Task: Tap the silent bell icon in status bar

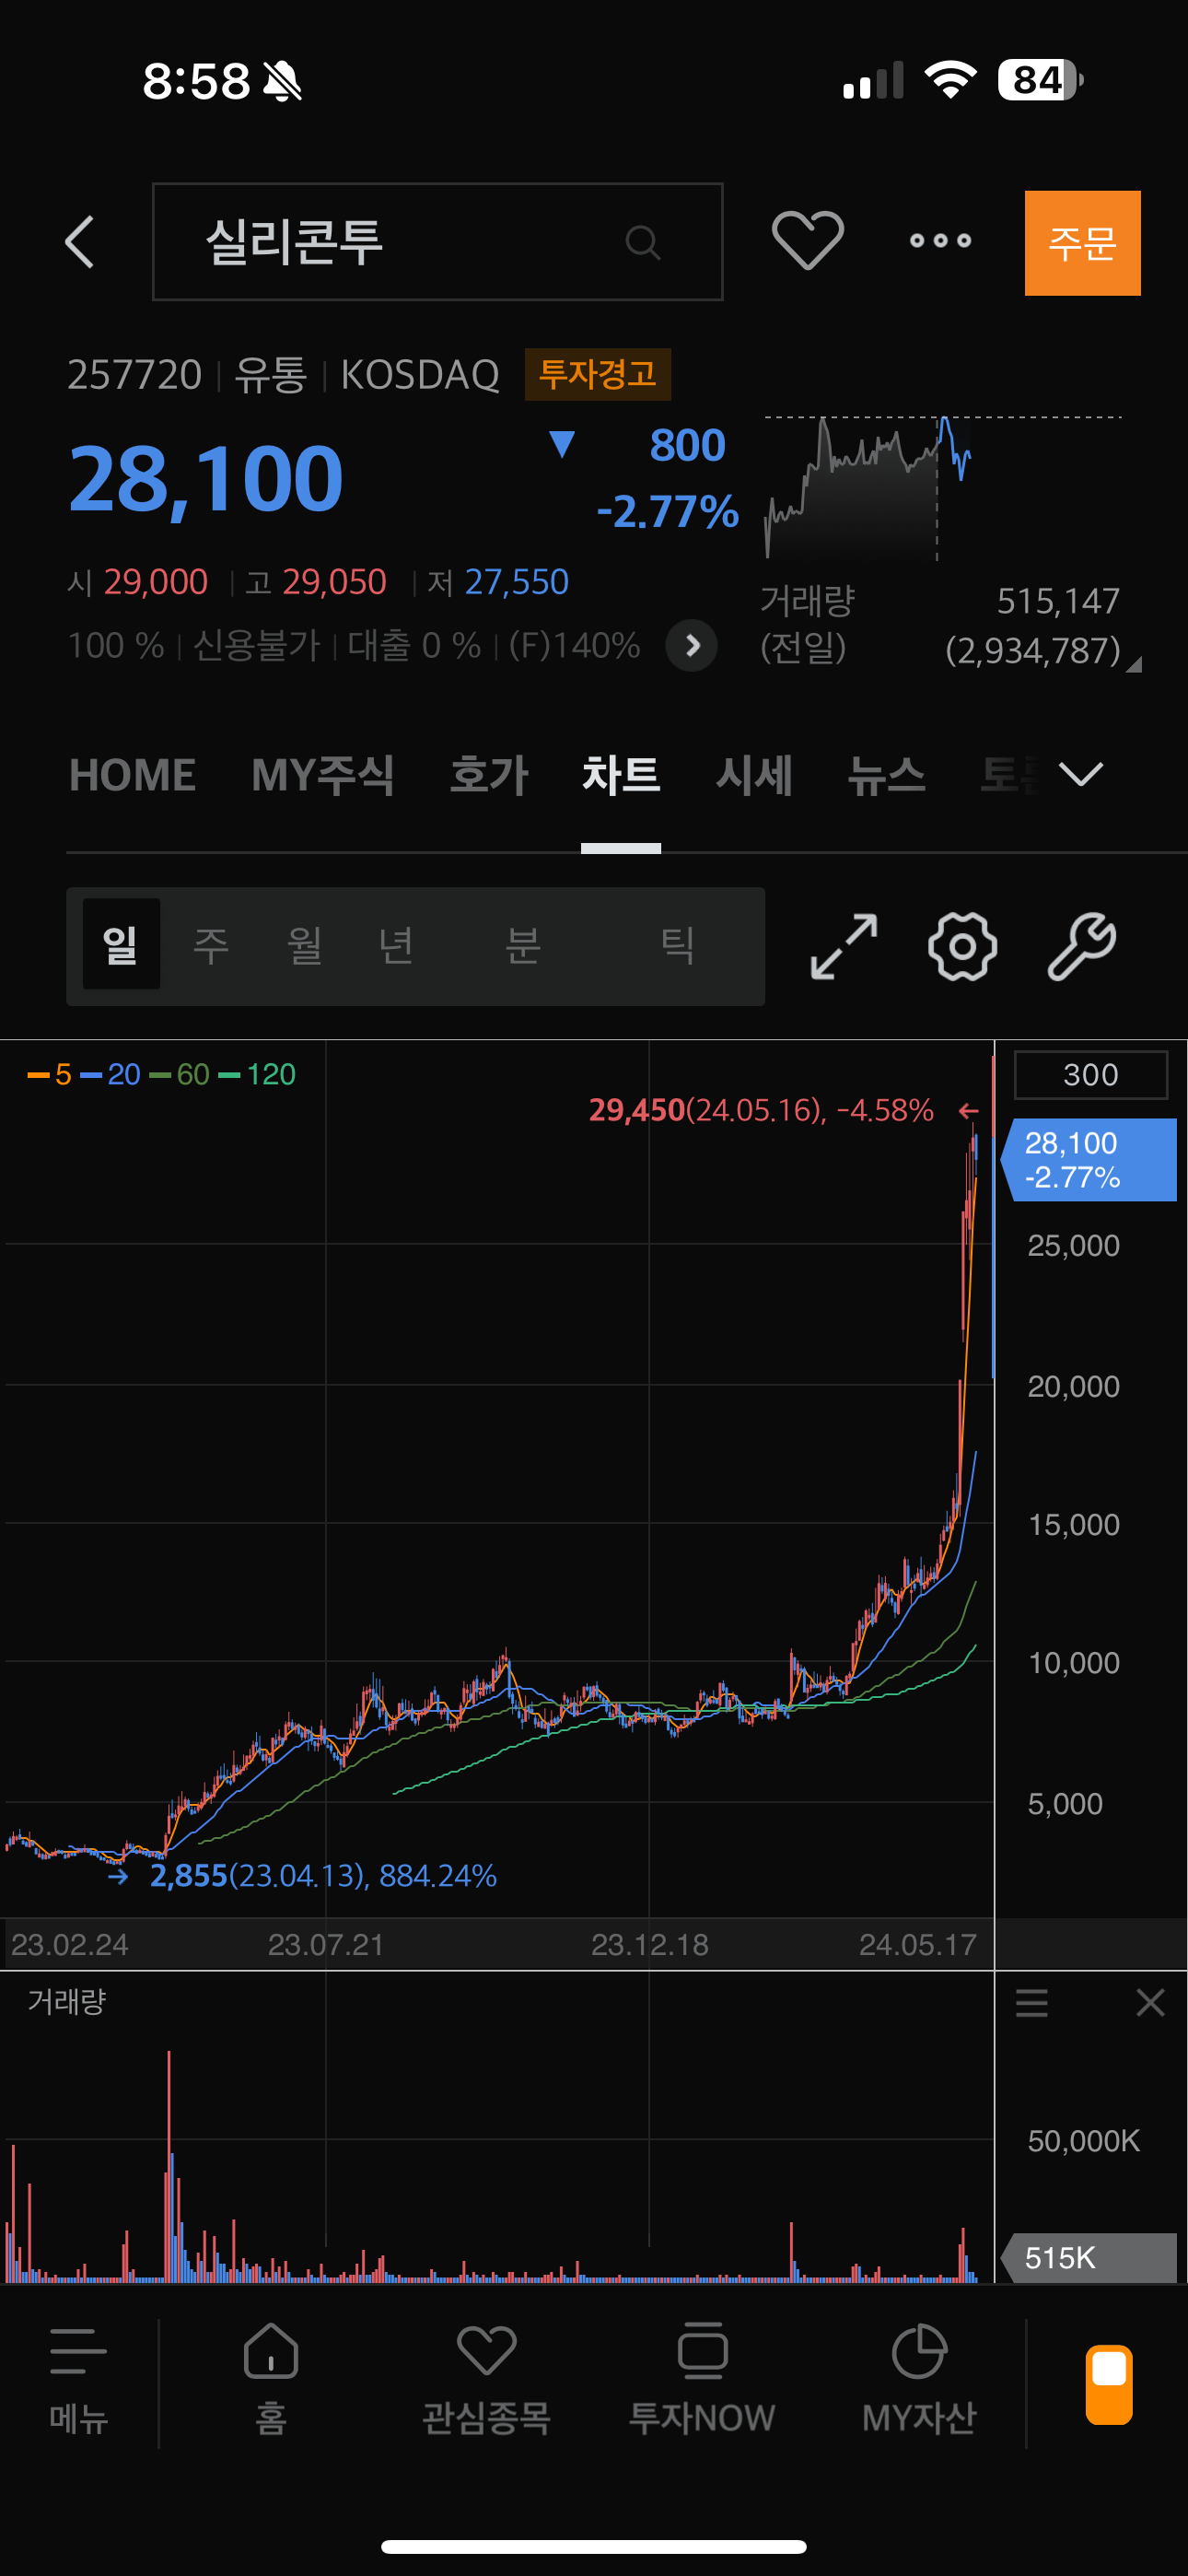Action: (282, 81)
